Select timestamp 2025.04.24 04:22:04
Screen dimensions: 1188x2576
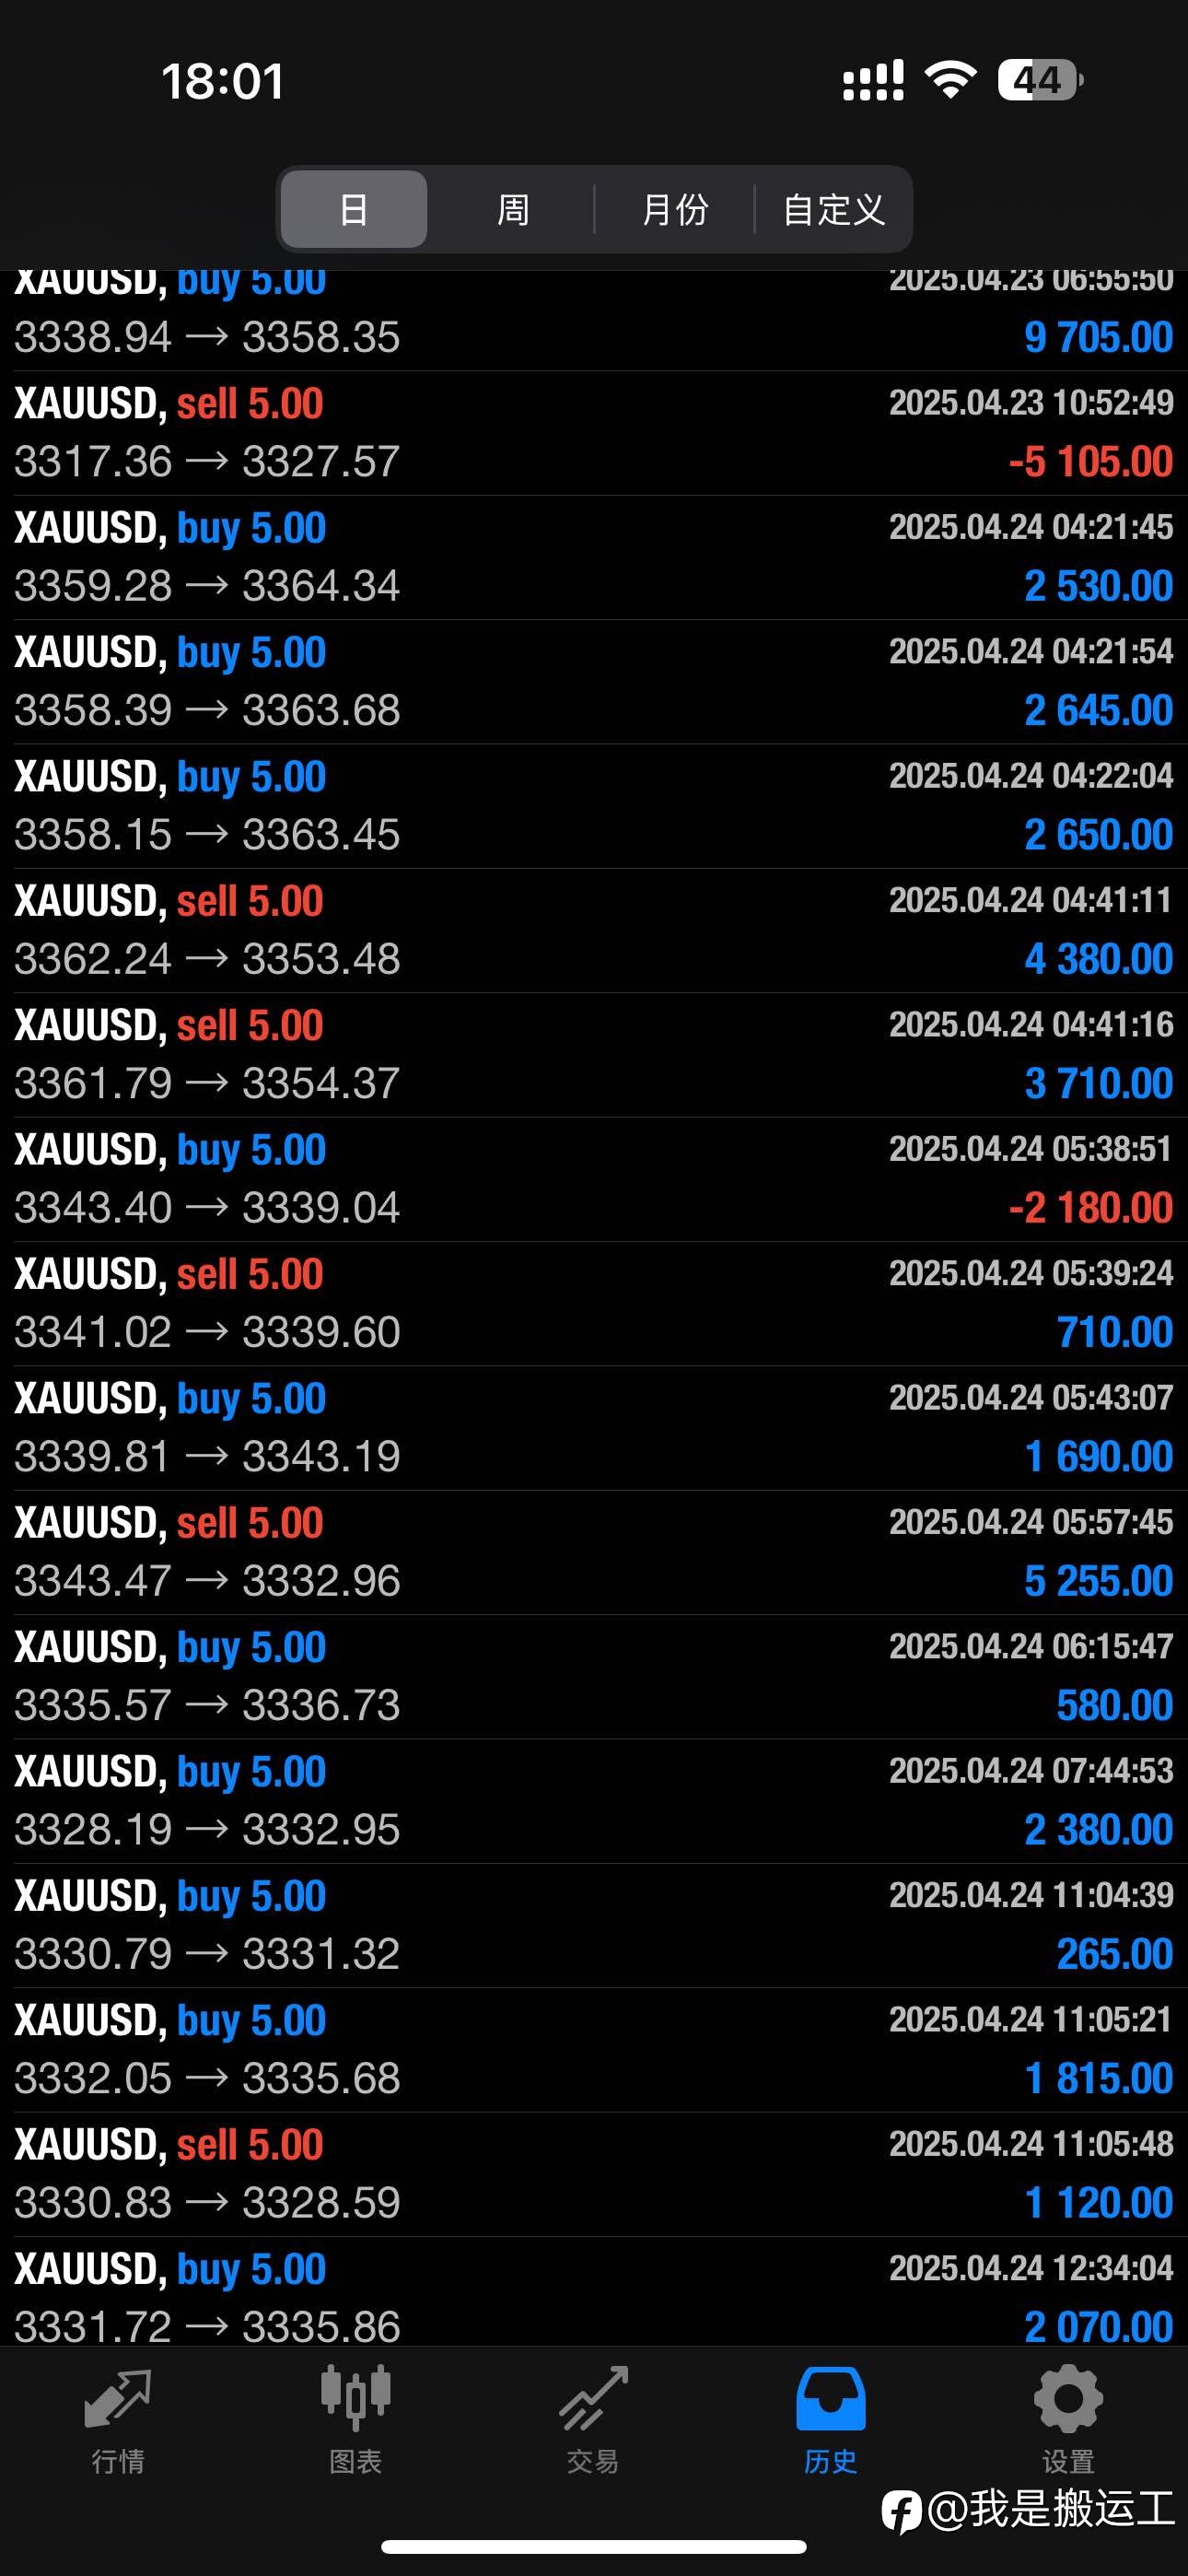1031,776
